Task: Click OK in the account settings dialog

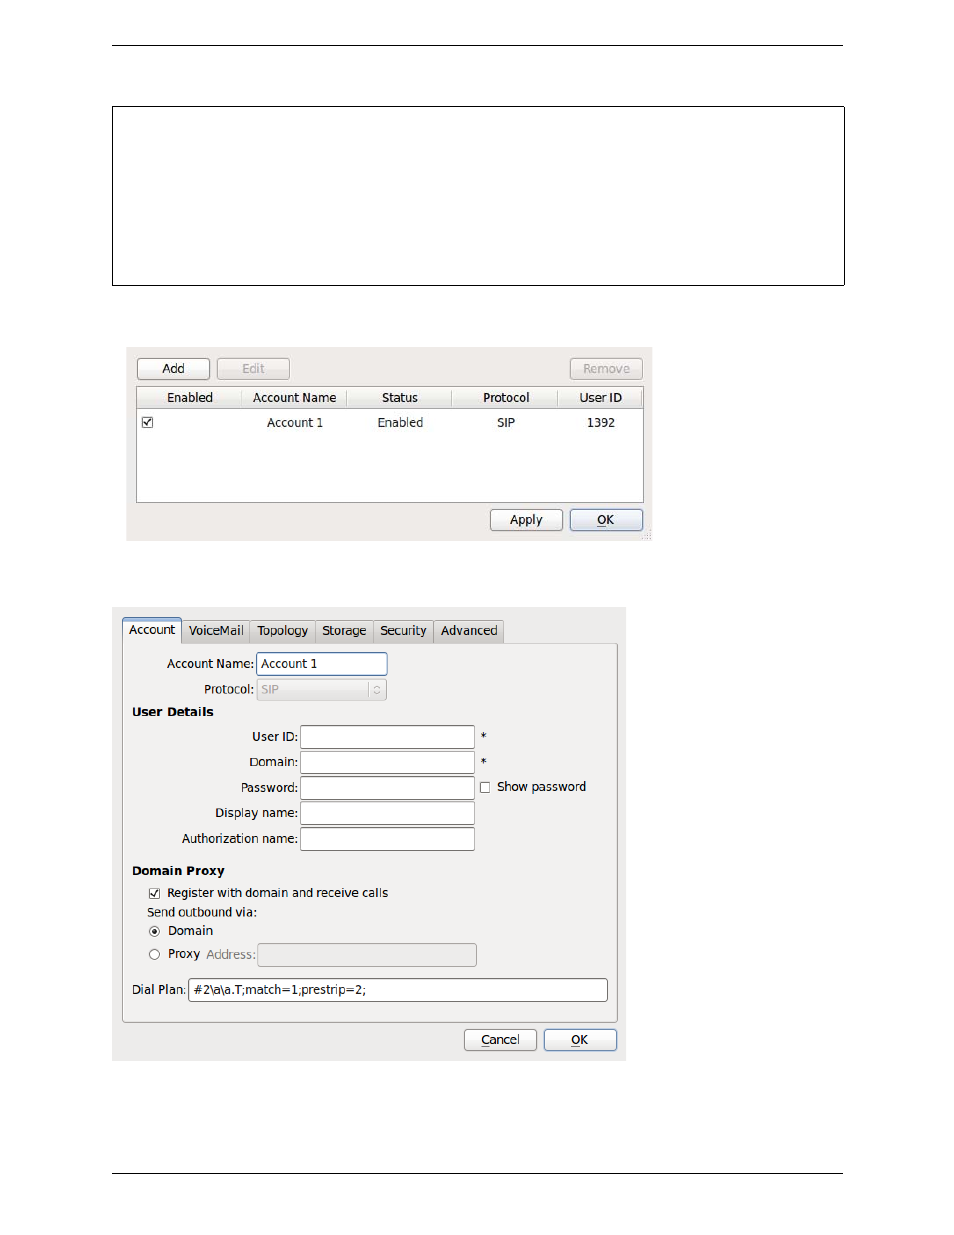Action: click(580, 1040)
